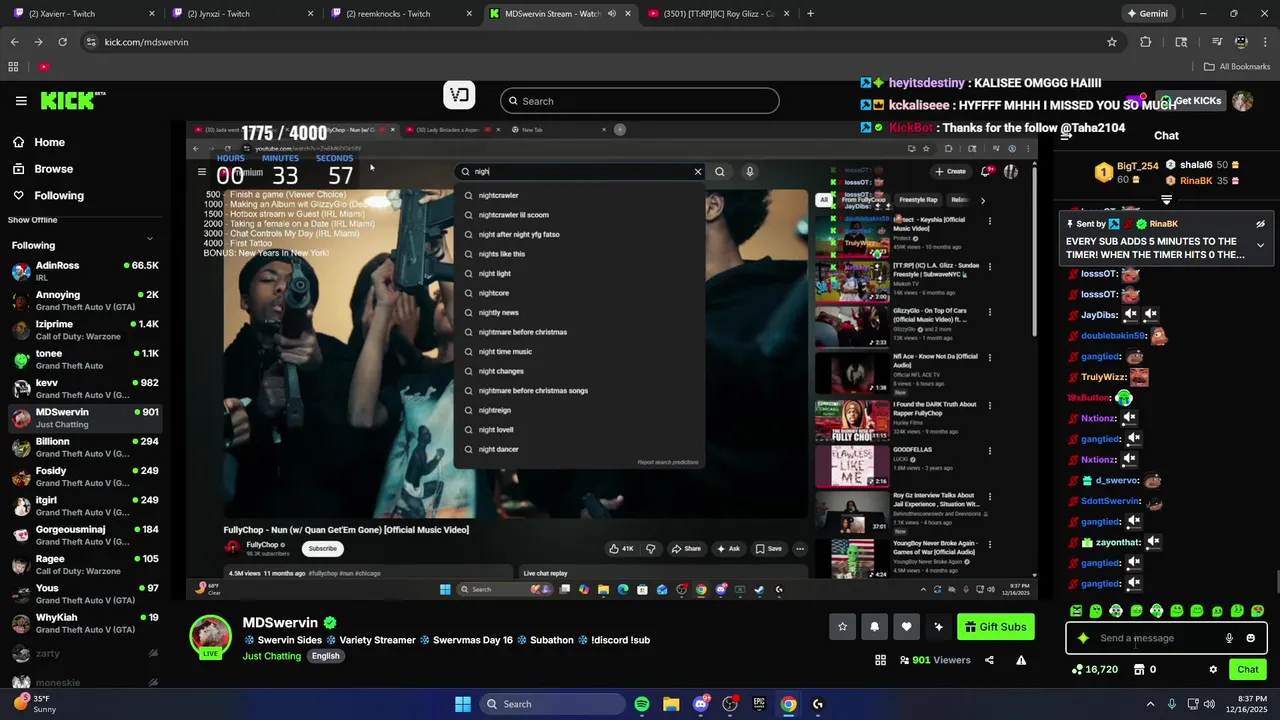Click MDSwervin's streamer avatar
Screen dimensions: 1280x720
(x=210, y=637)
